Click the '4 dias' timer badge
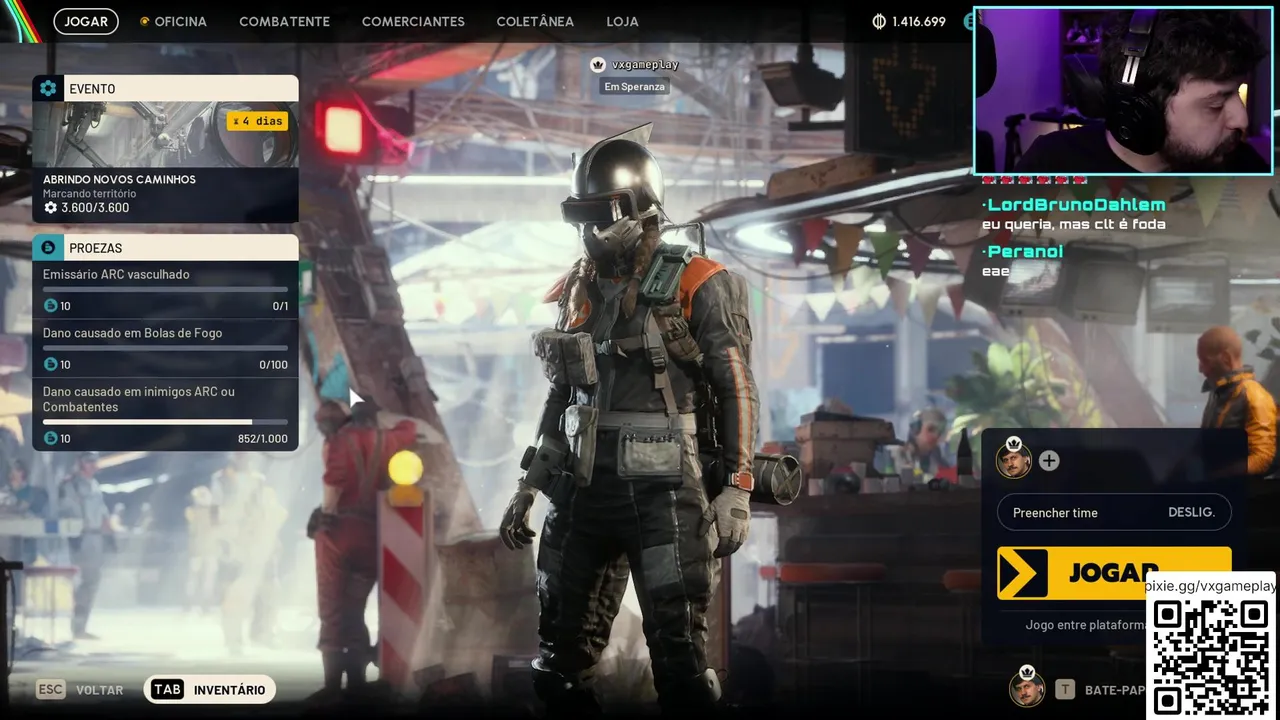 [x=257, y=121]
